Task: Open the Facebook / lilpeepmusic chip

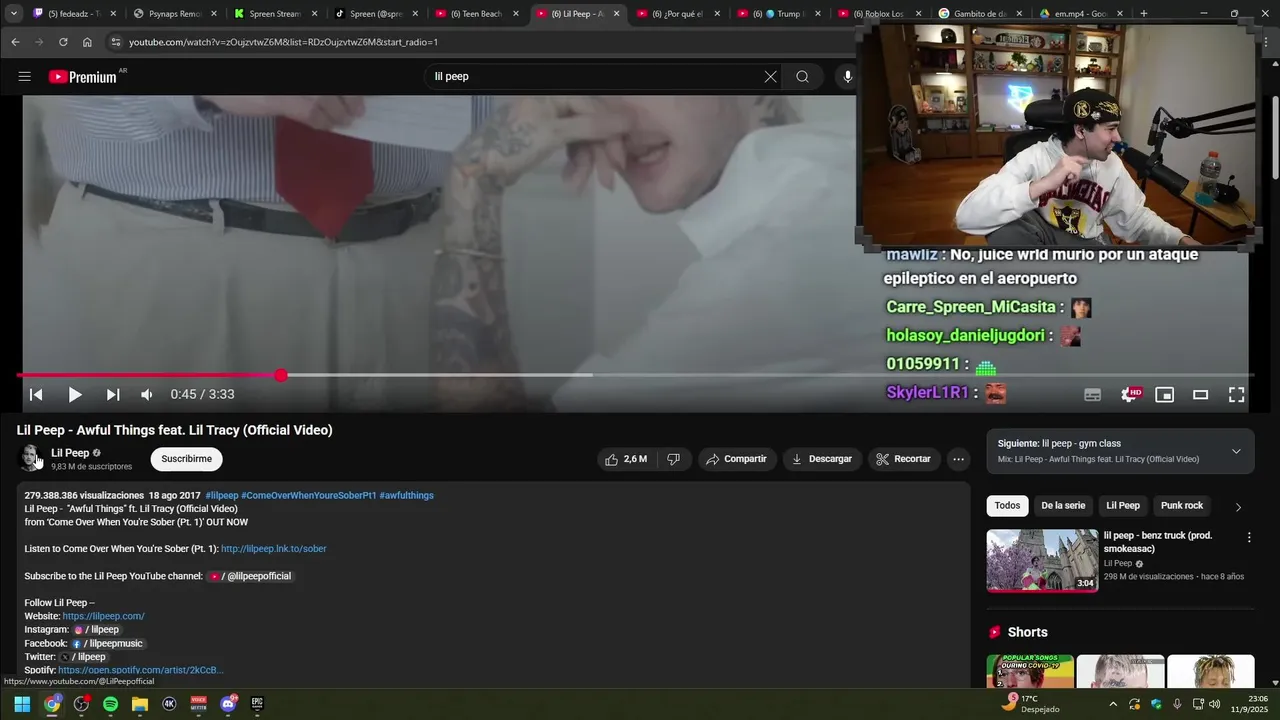Action: pos(107,644)
